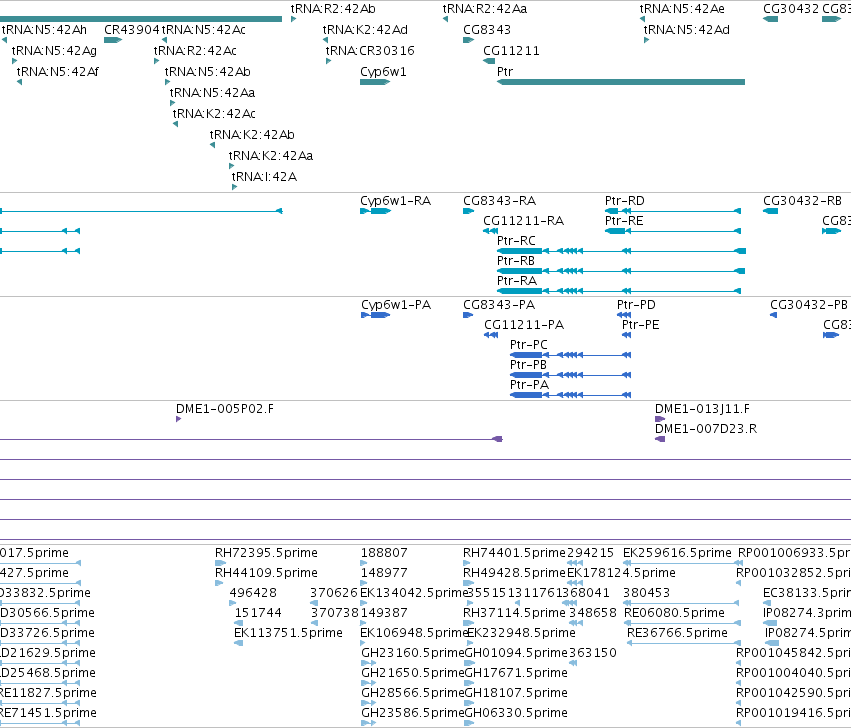Viewport: 851px width, 728px height.
Task: Open the EK113751.5prime EST label
Action: pos(288,634)
